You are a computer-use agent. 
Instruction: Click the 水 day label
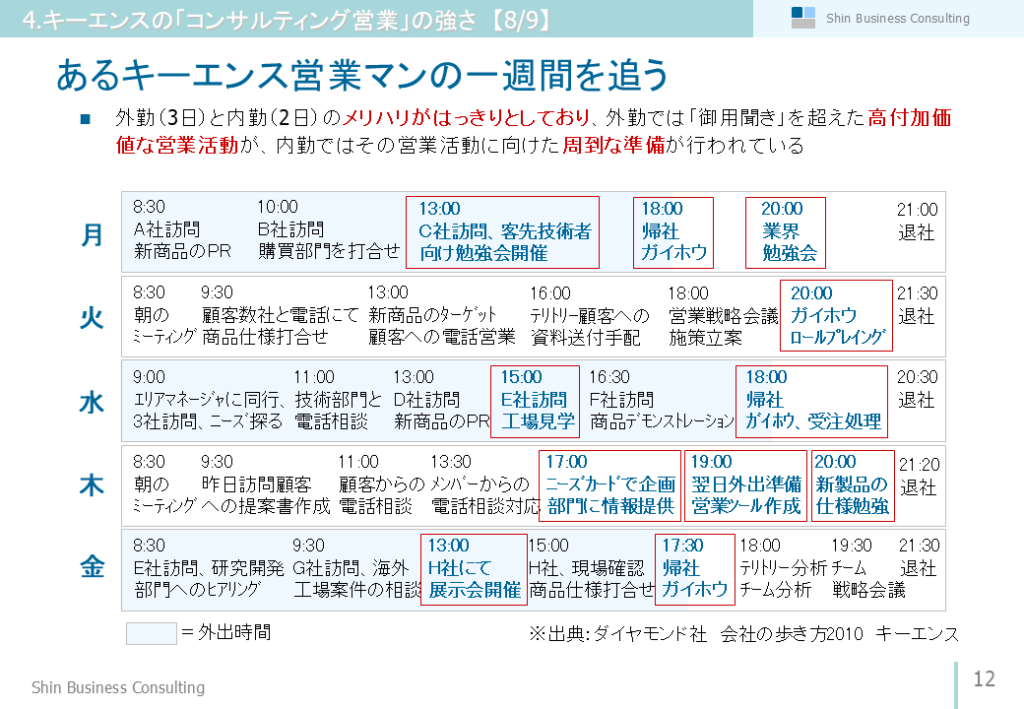tap(92, 402)
